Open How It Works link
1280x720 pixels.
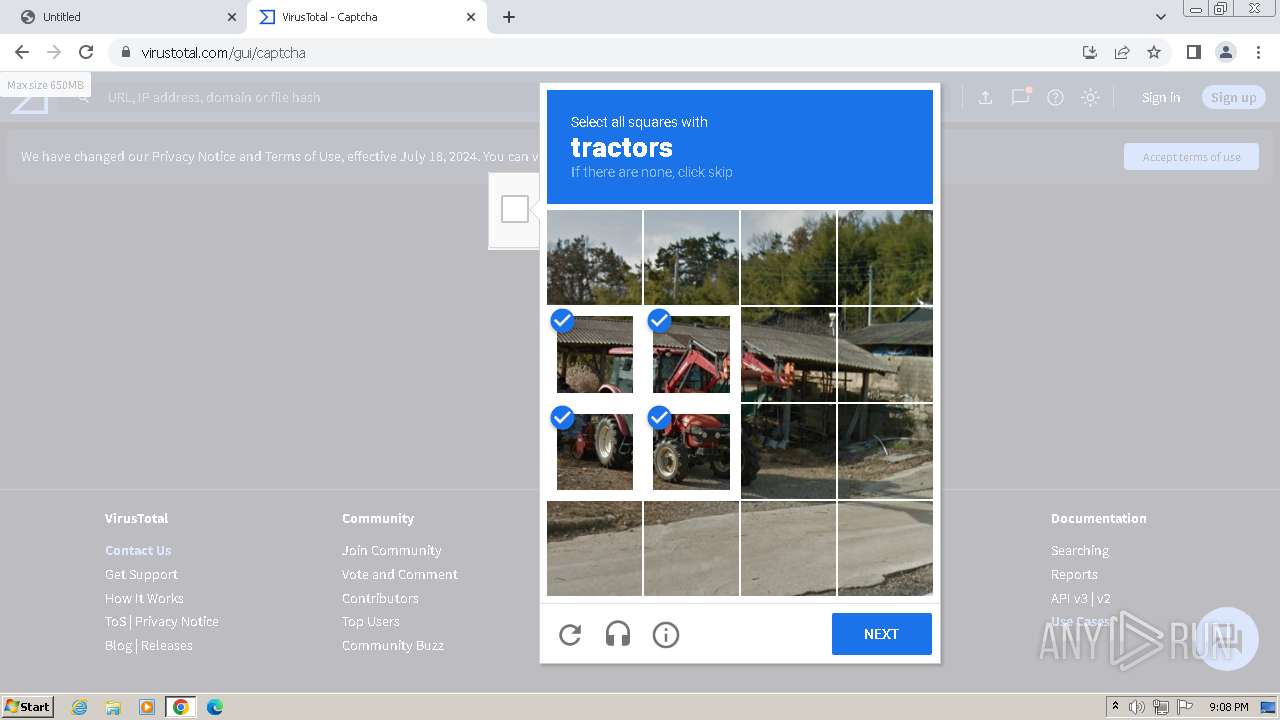click(x=144, y=598)
